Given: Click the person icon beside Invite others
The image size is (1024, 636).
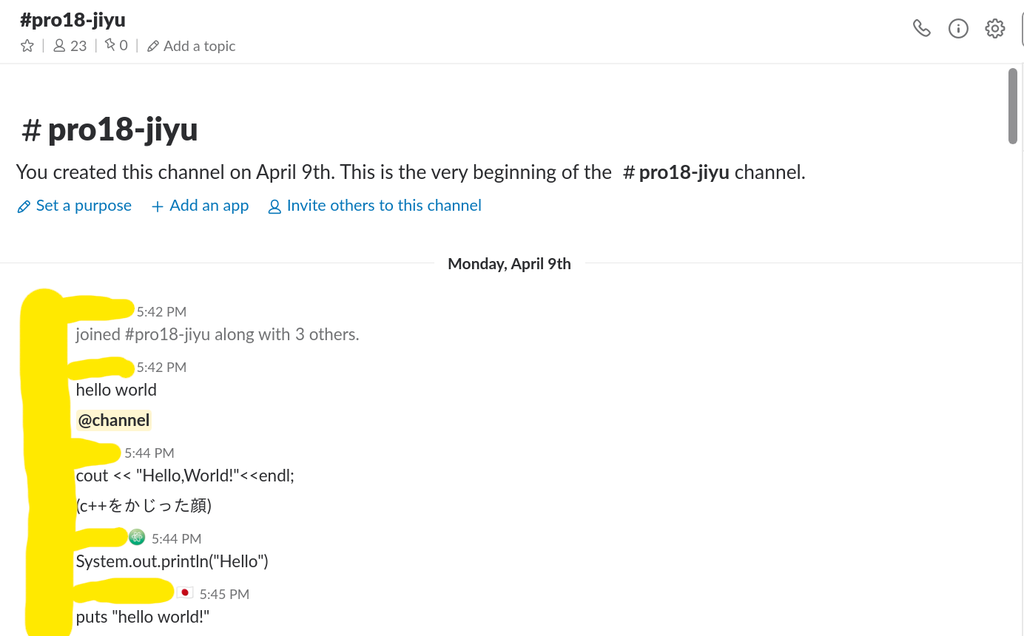Looking at the screenshot, I should pyautogui.click(x=275, y=207).
